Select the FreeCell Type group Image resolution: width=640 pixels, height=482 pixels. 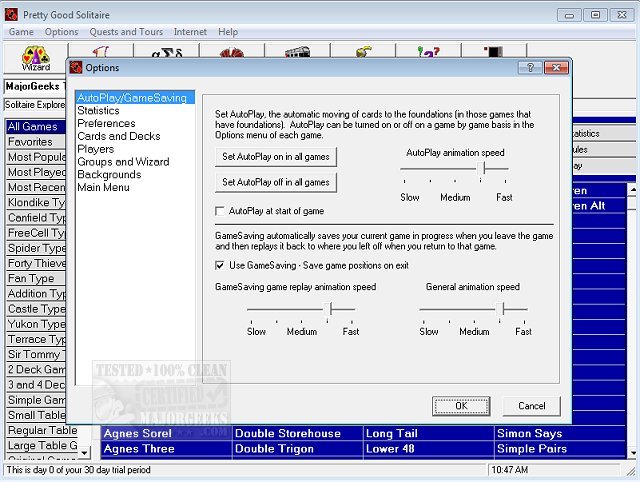pos(36,233)
